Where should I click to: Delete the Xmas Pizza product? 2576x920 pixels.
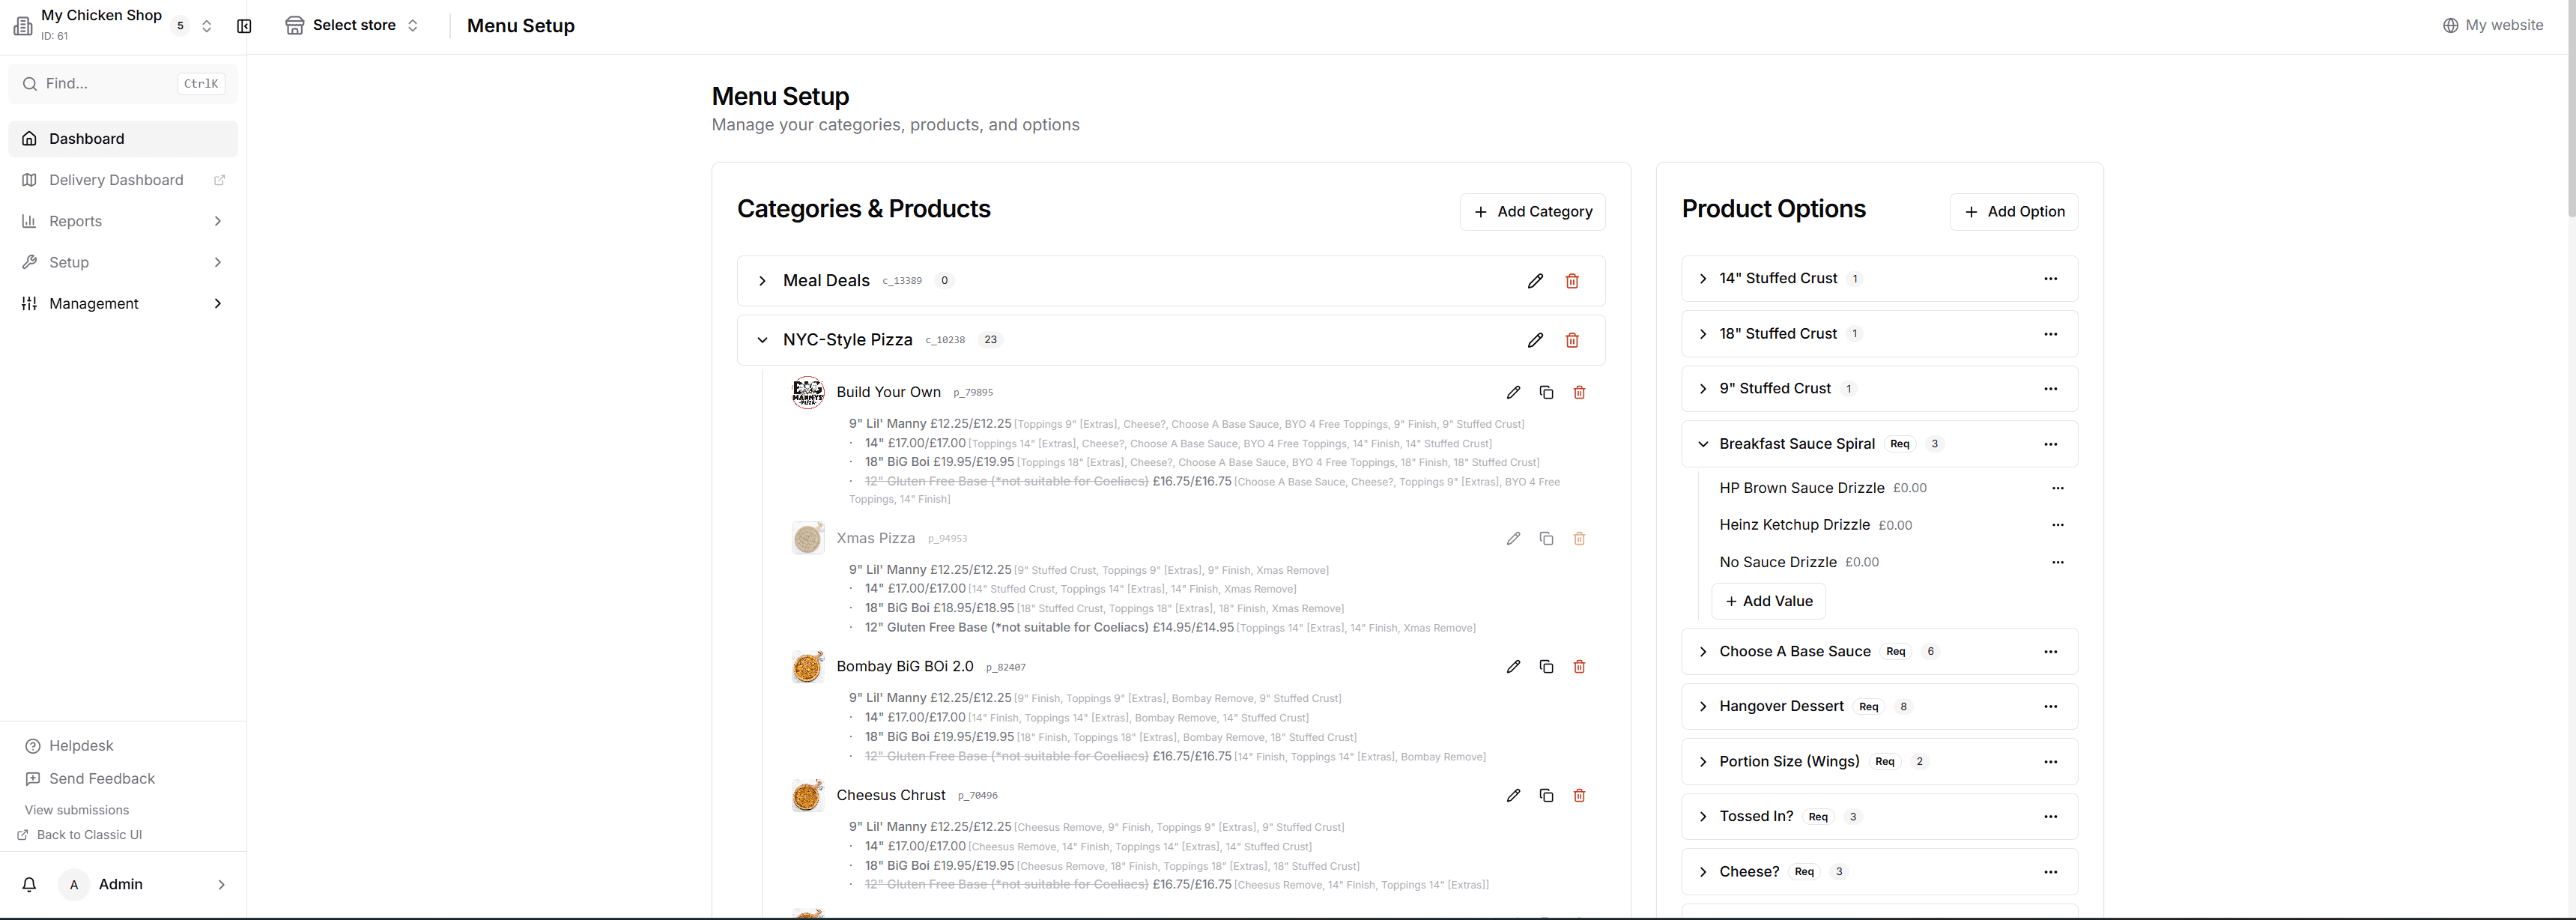click(x=1579, y=538)
